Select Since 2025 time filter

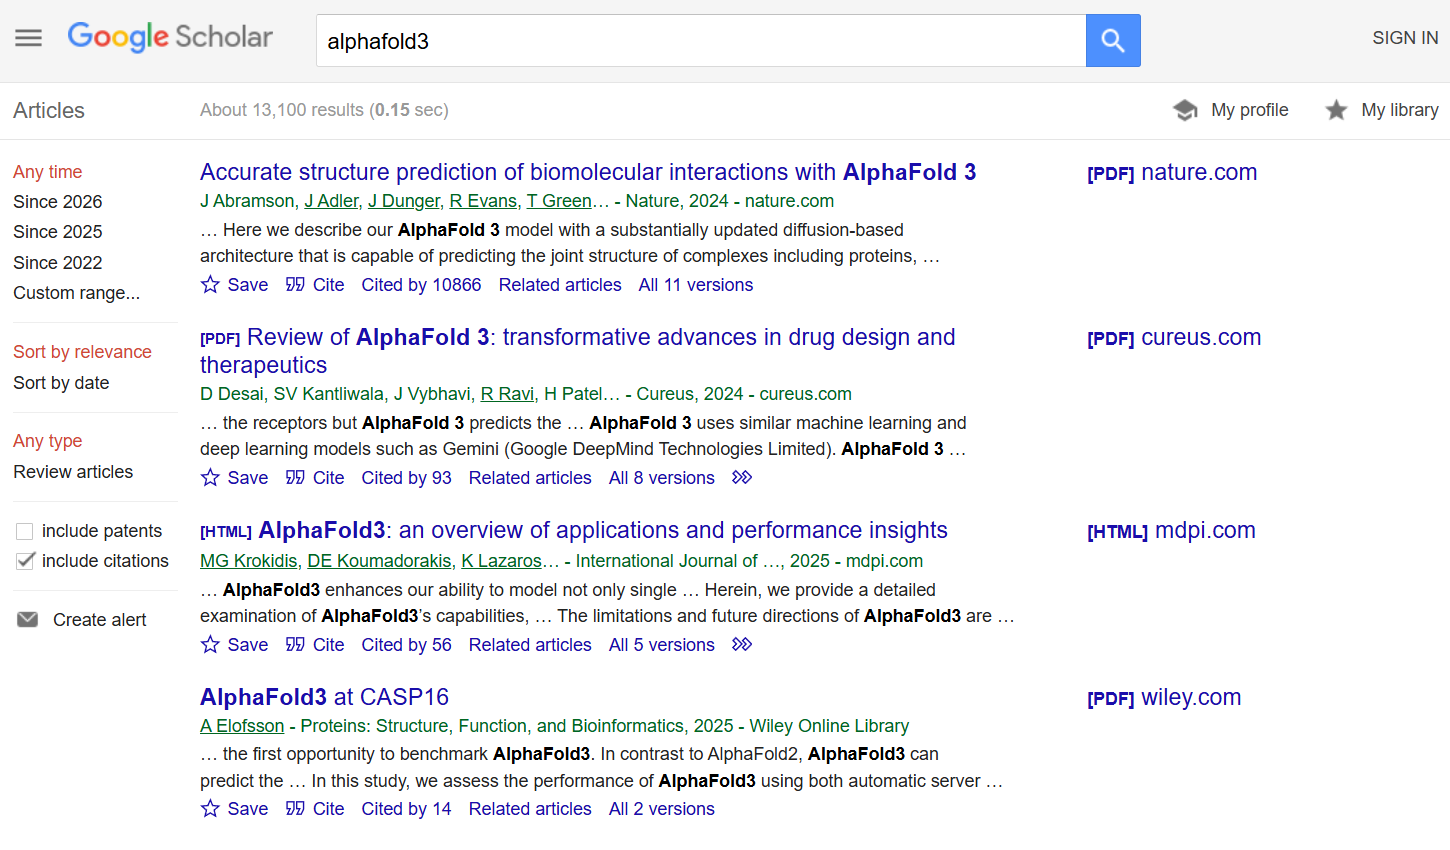coord(57,232)
